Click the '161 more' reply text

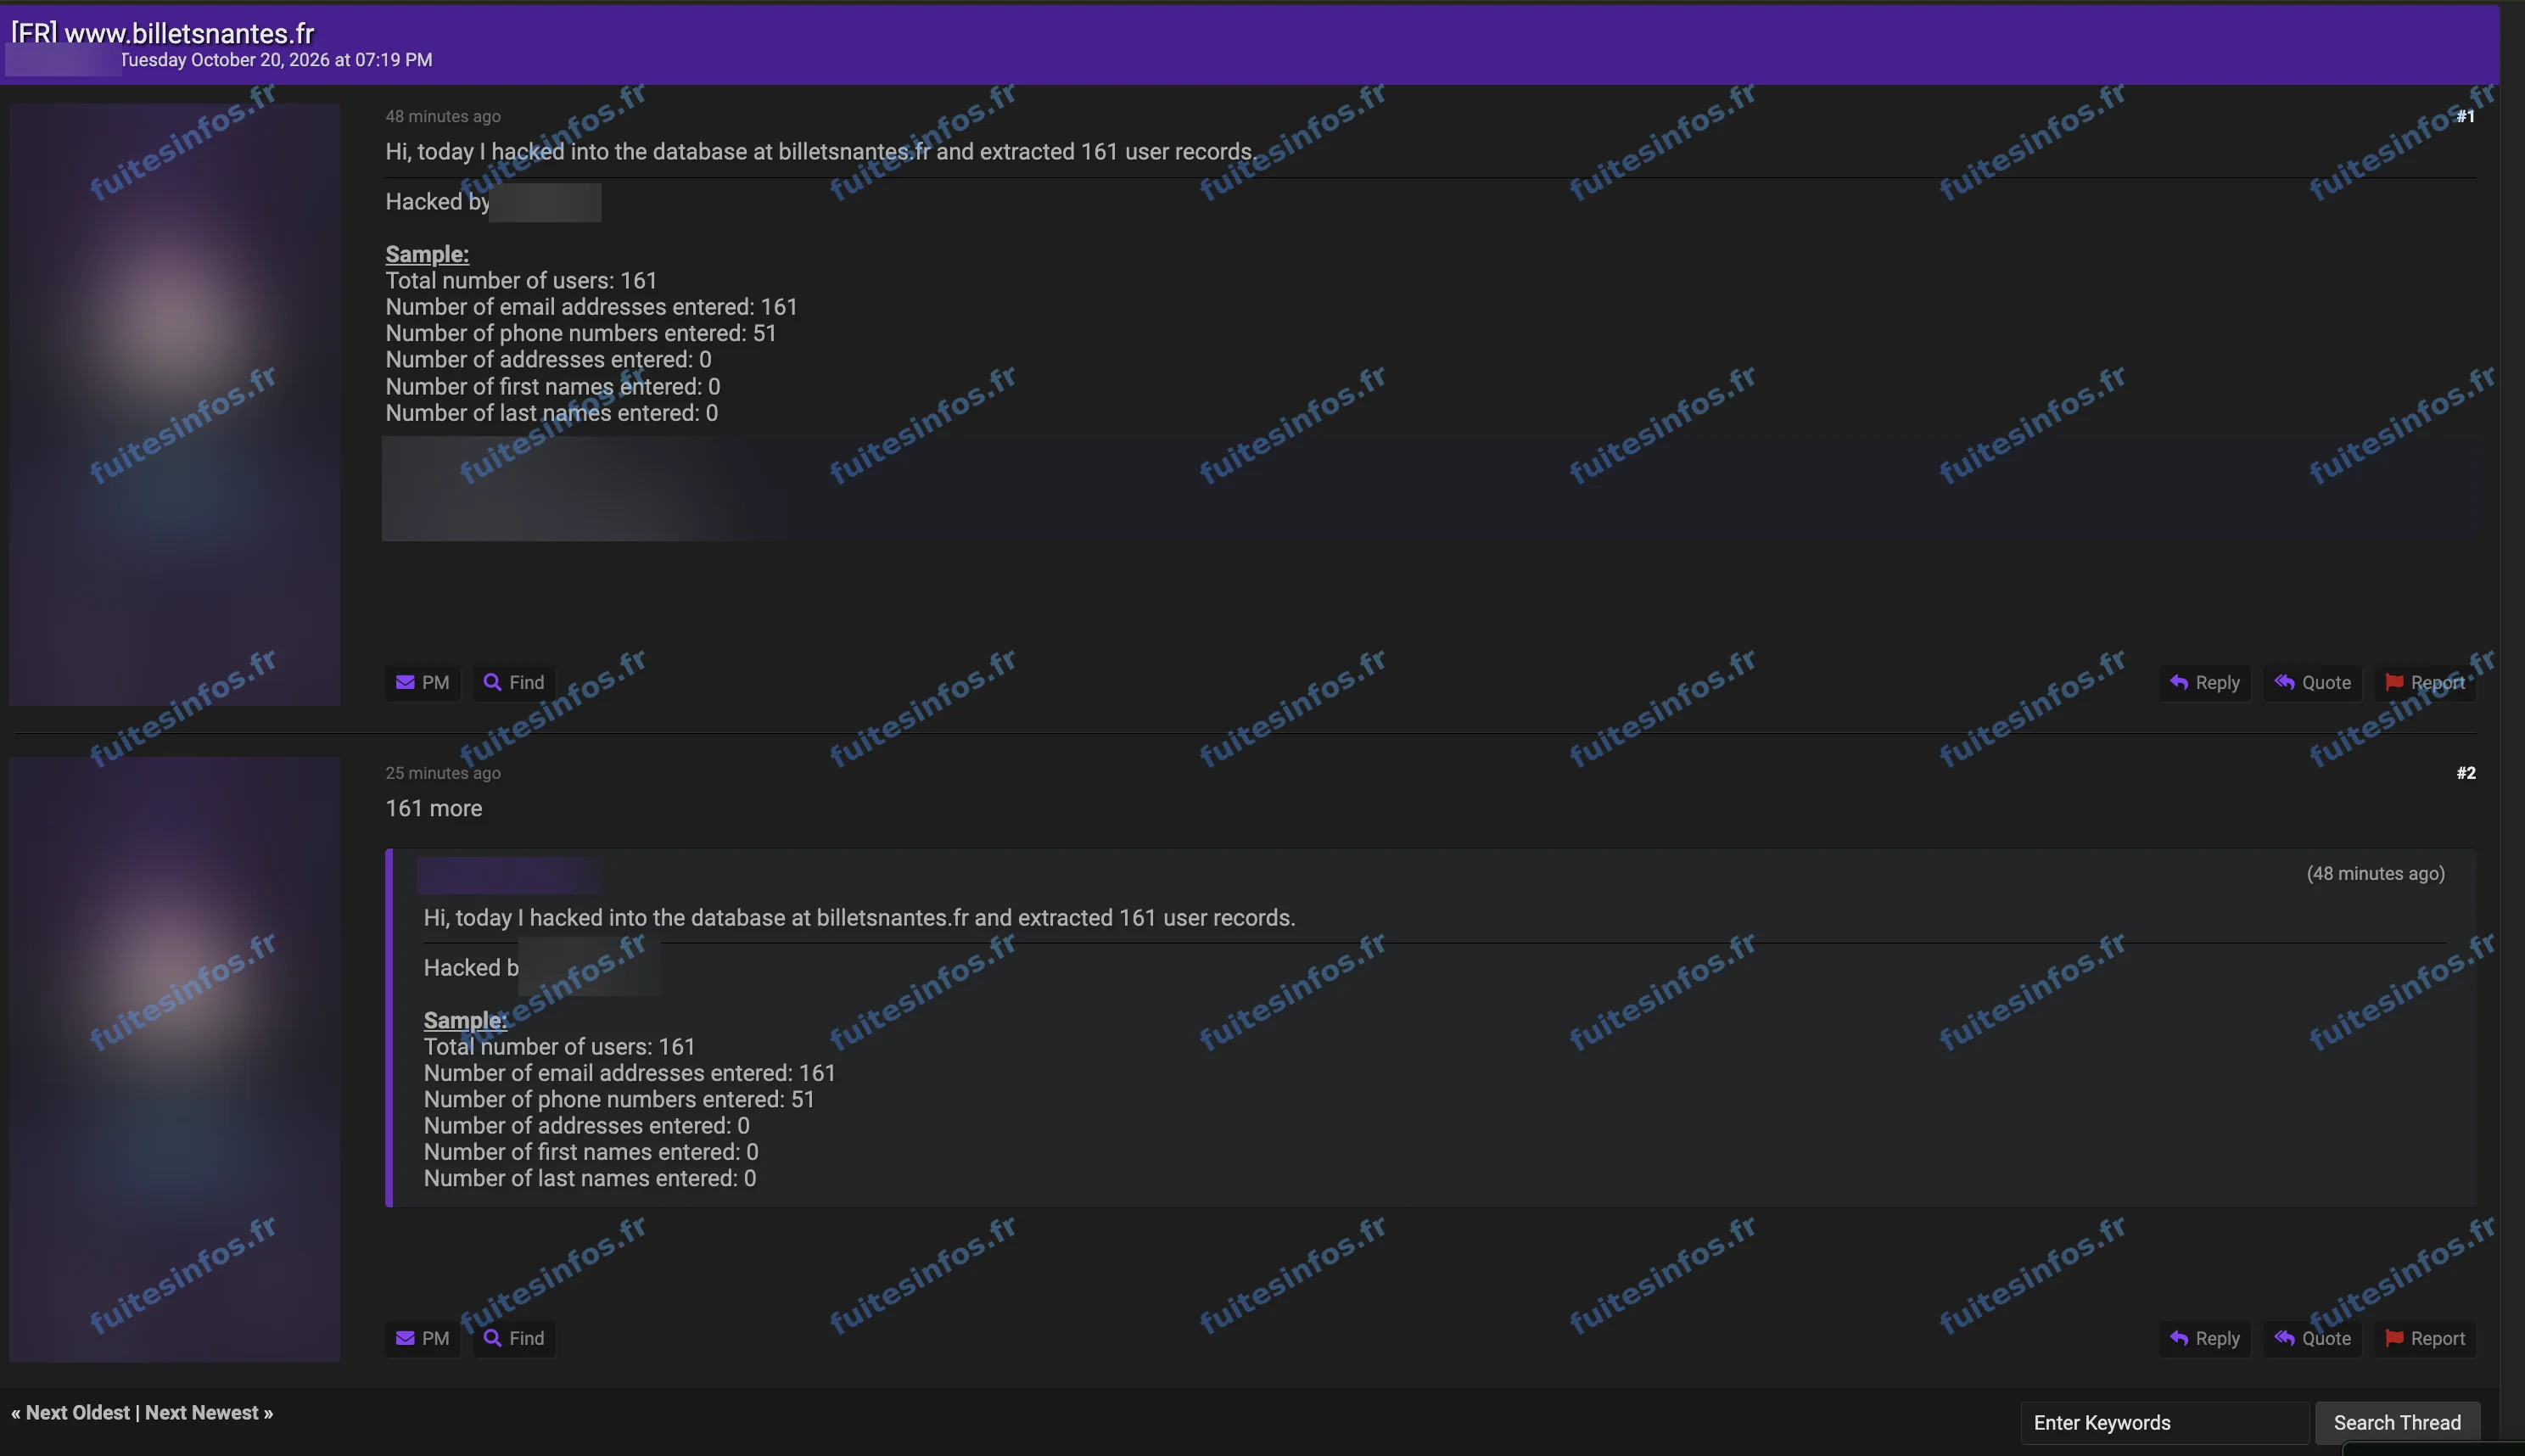pos(434,809)
